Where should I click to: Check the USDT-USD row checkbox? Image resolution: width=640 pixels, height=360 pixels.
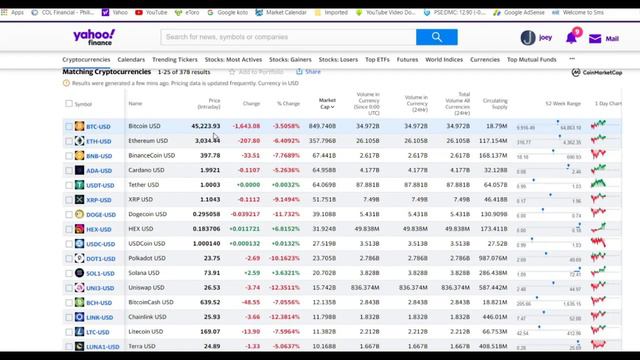pos(69,185)
